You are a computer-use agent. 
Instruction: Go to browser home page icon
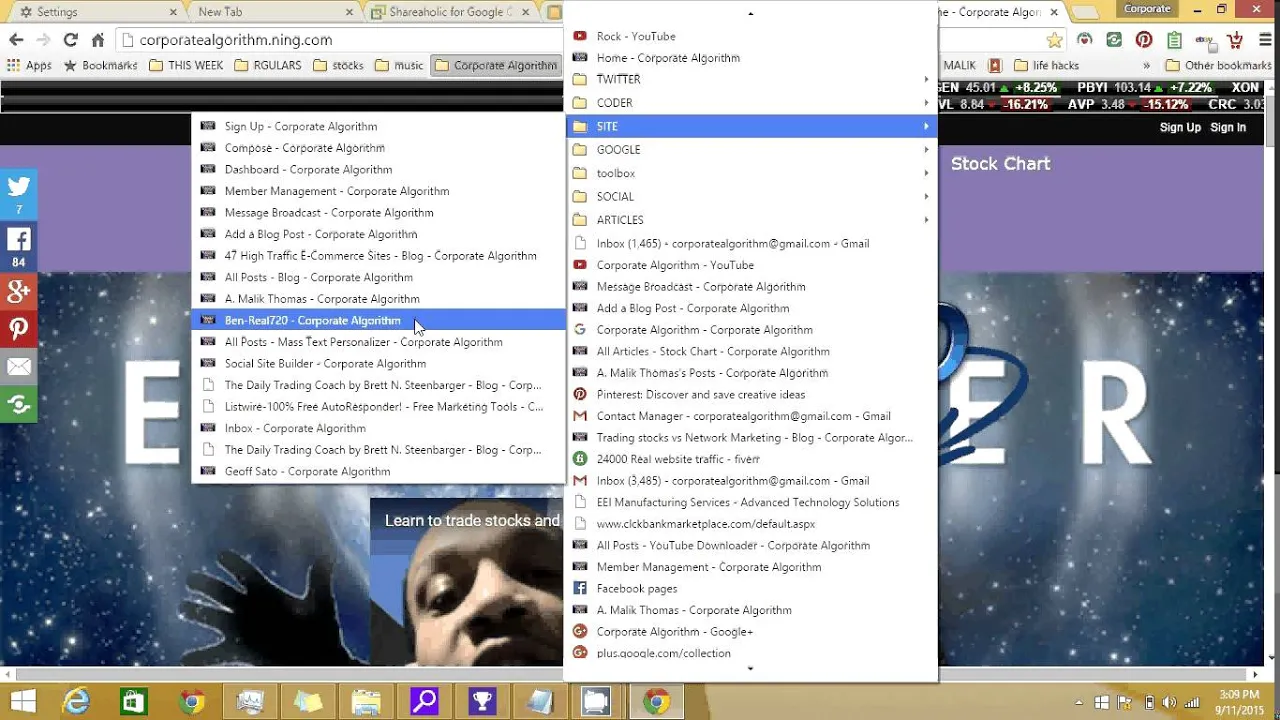(97, 40)
